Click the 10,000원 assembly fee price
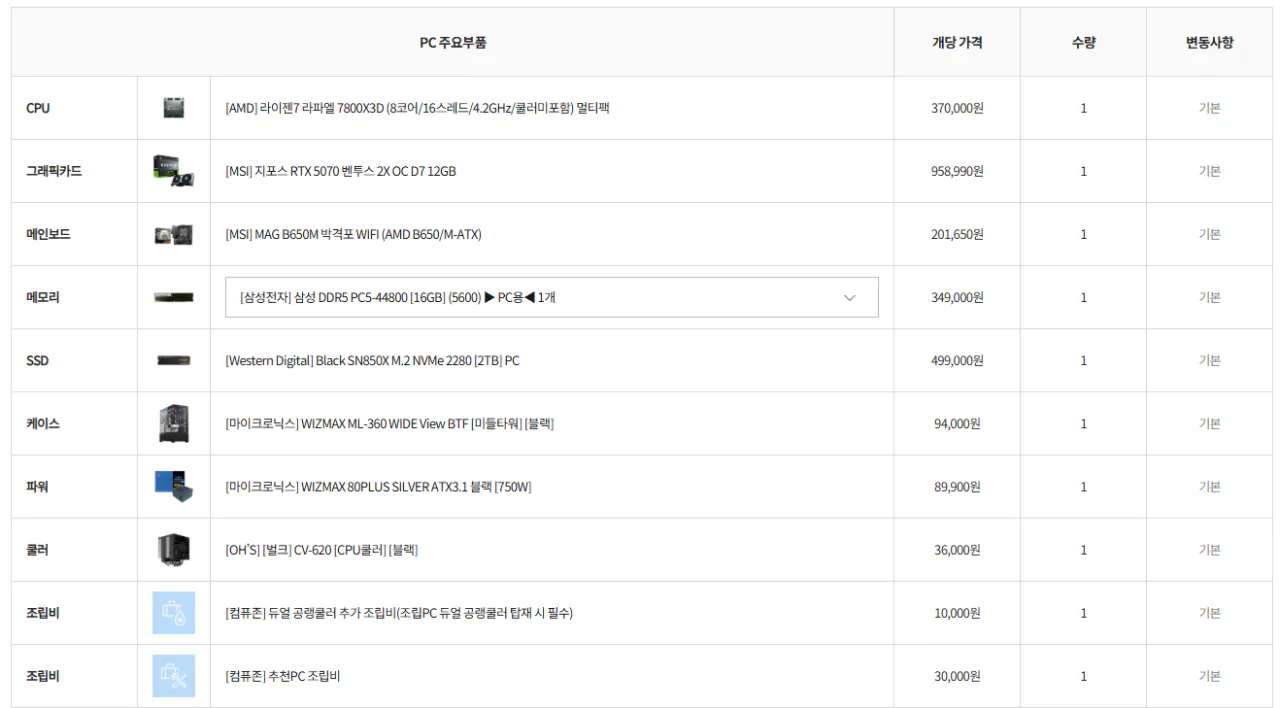The image size is (1280, 708). [x=957, y=613]
